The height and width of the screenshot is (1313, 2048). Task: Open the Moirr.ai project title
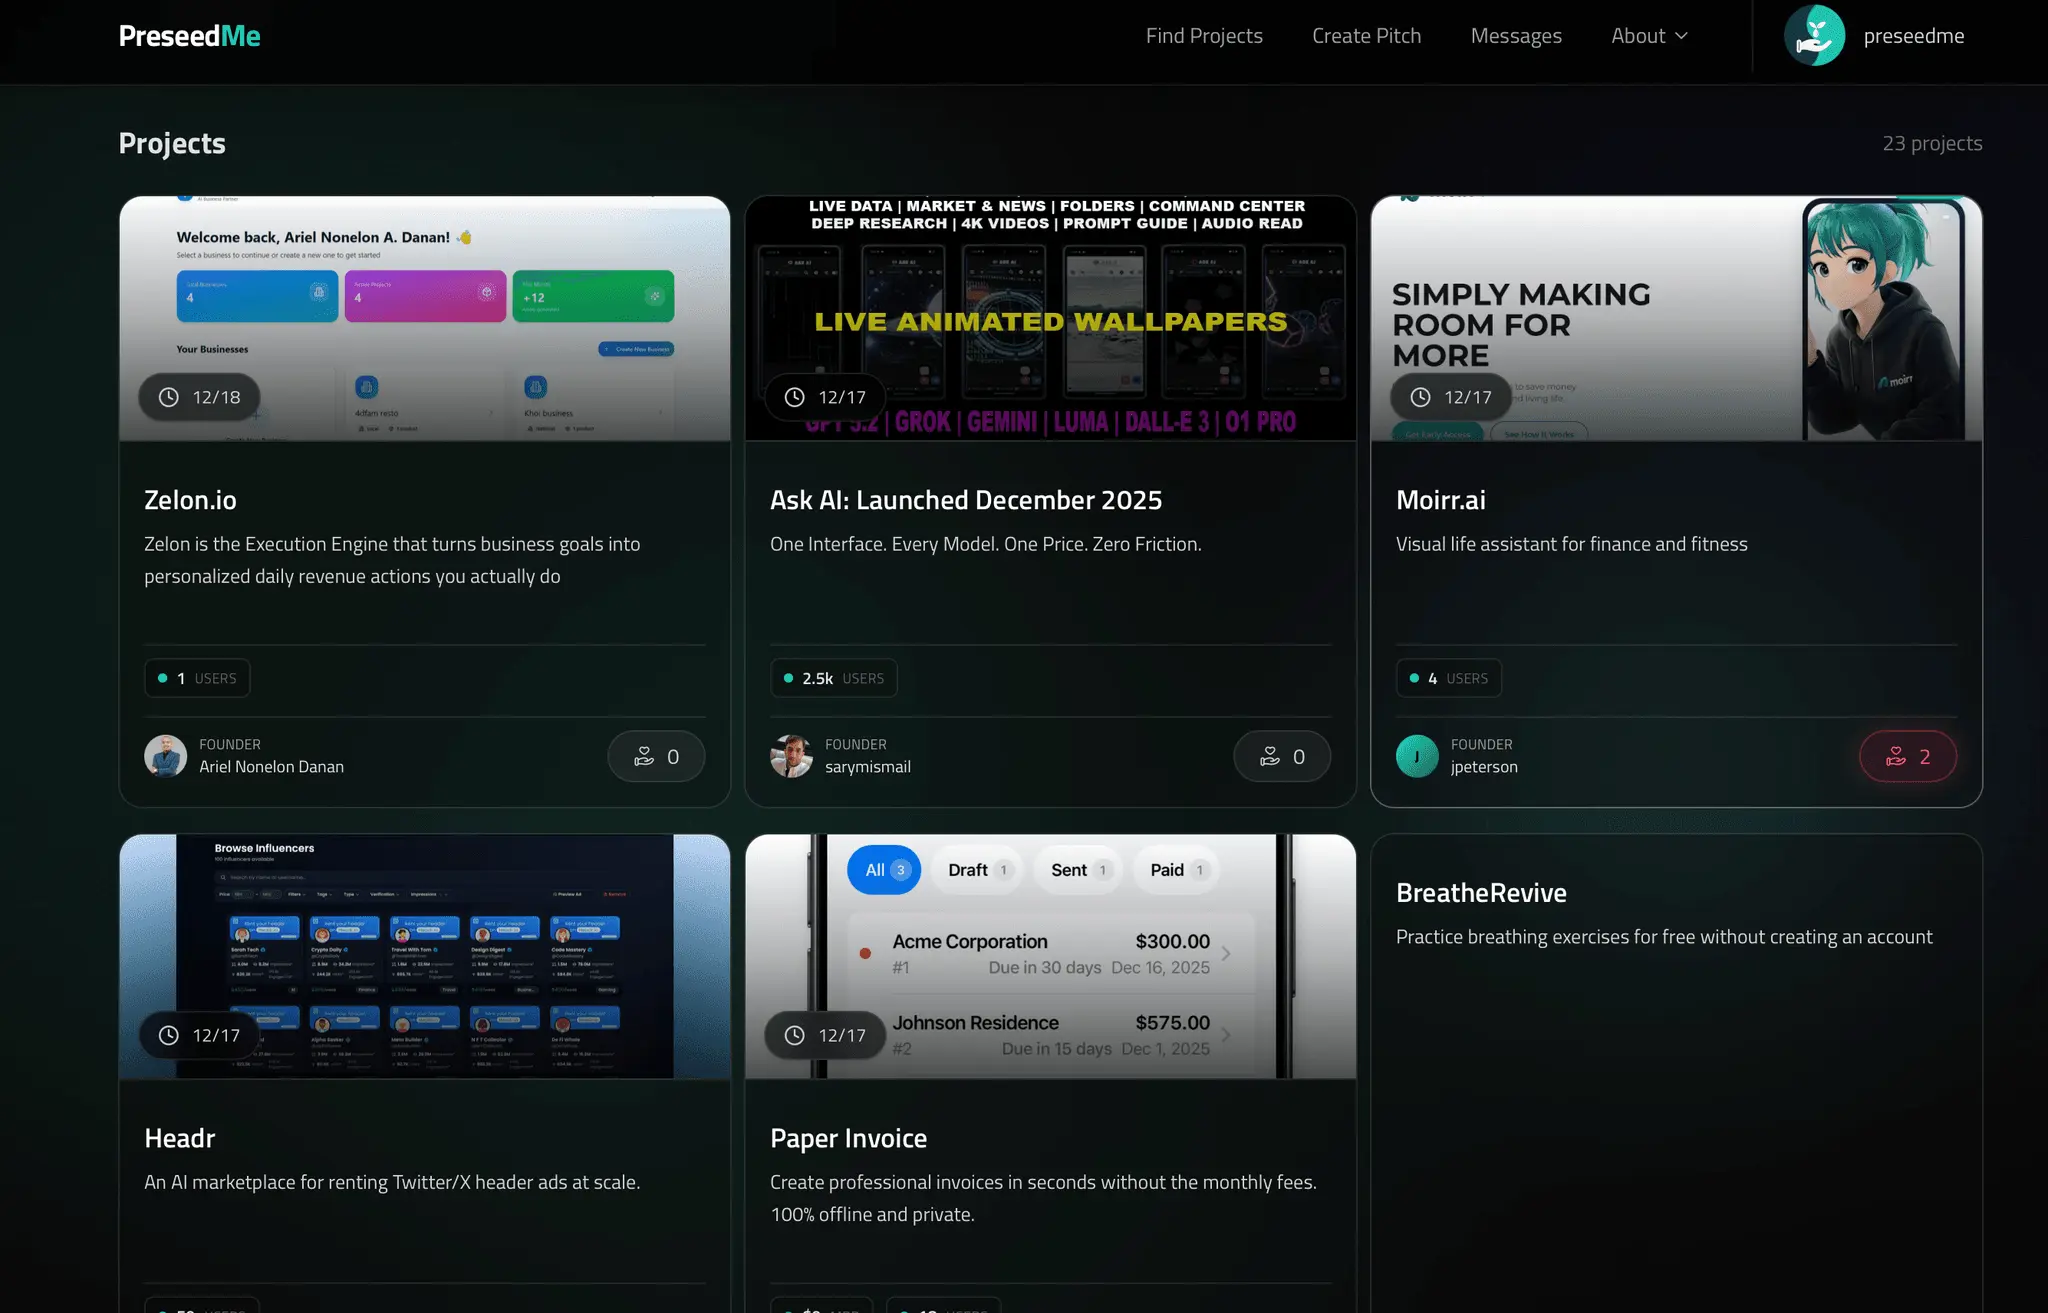coord(1441,500)
